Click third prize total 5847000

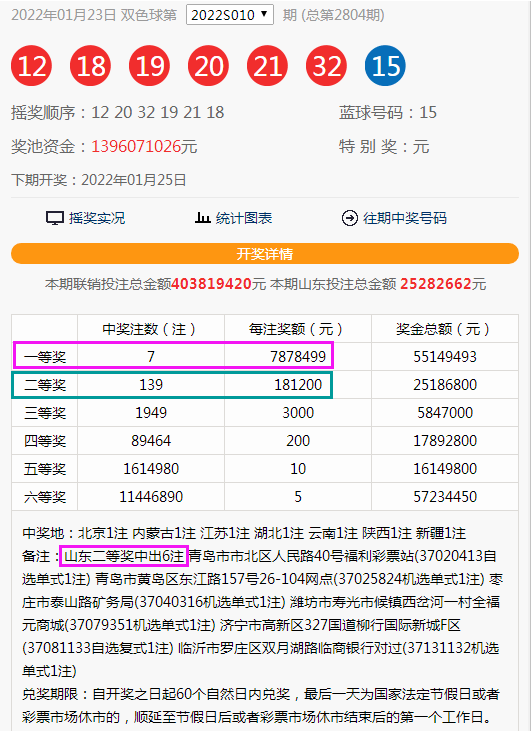click(x=445, y=413)
